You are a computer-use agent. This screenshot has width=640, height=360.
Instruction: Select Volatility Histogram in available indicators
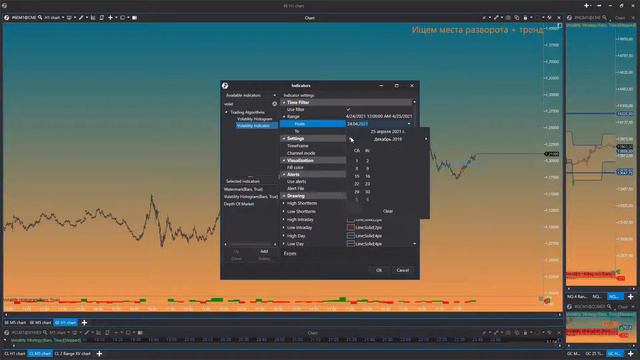(254, 119)
